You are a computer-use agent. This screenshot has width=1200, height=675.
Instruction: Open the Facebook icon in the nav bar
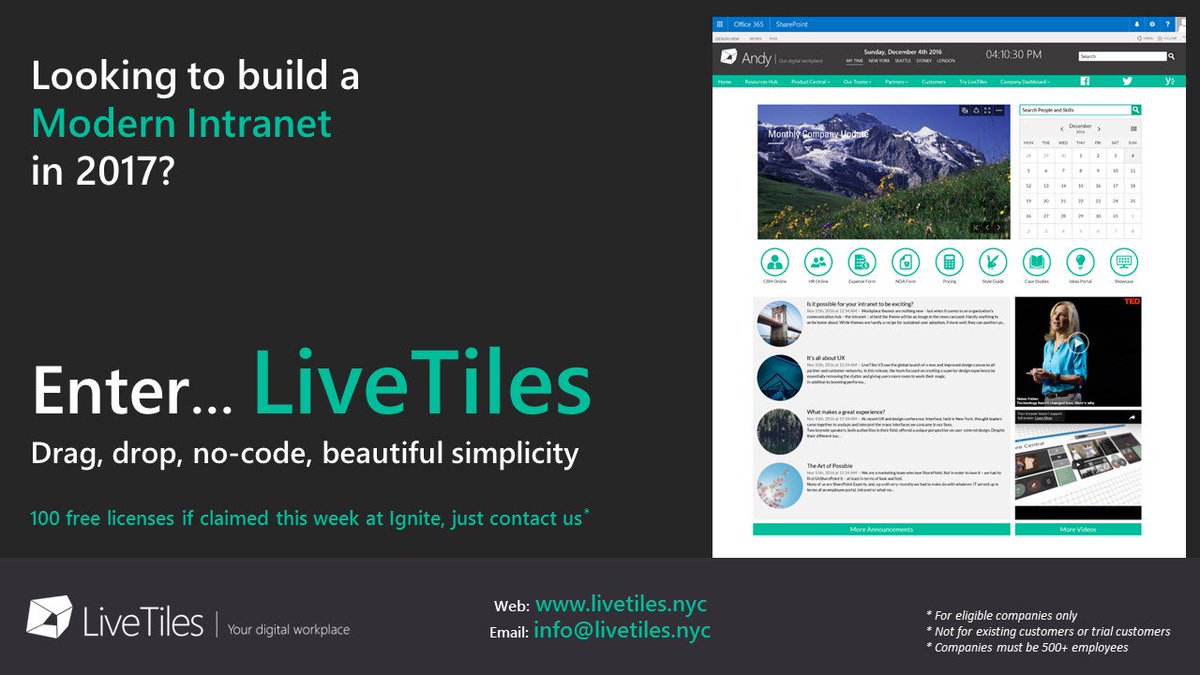pos(1084,81)
